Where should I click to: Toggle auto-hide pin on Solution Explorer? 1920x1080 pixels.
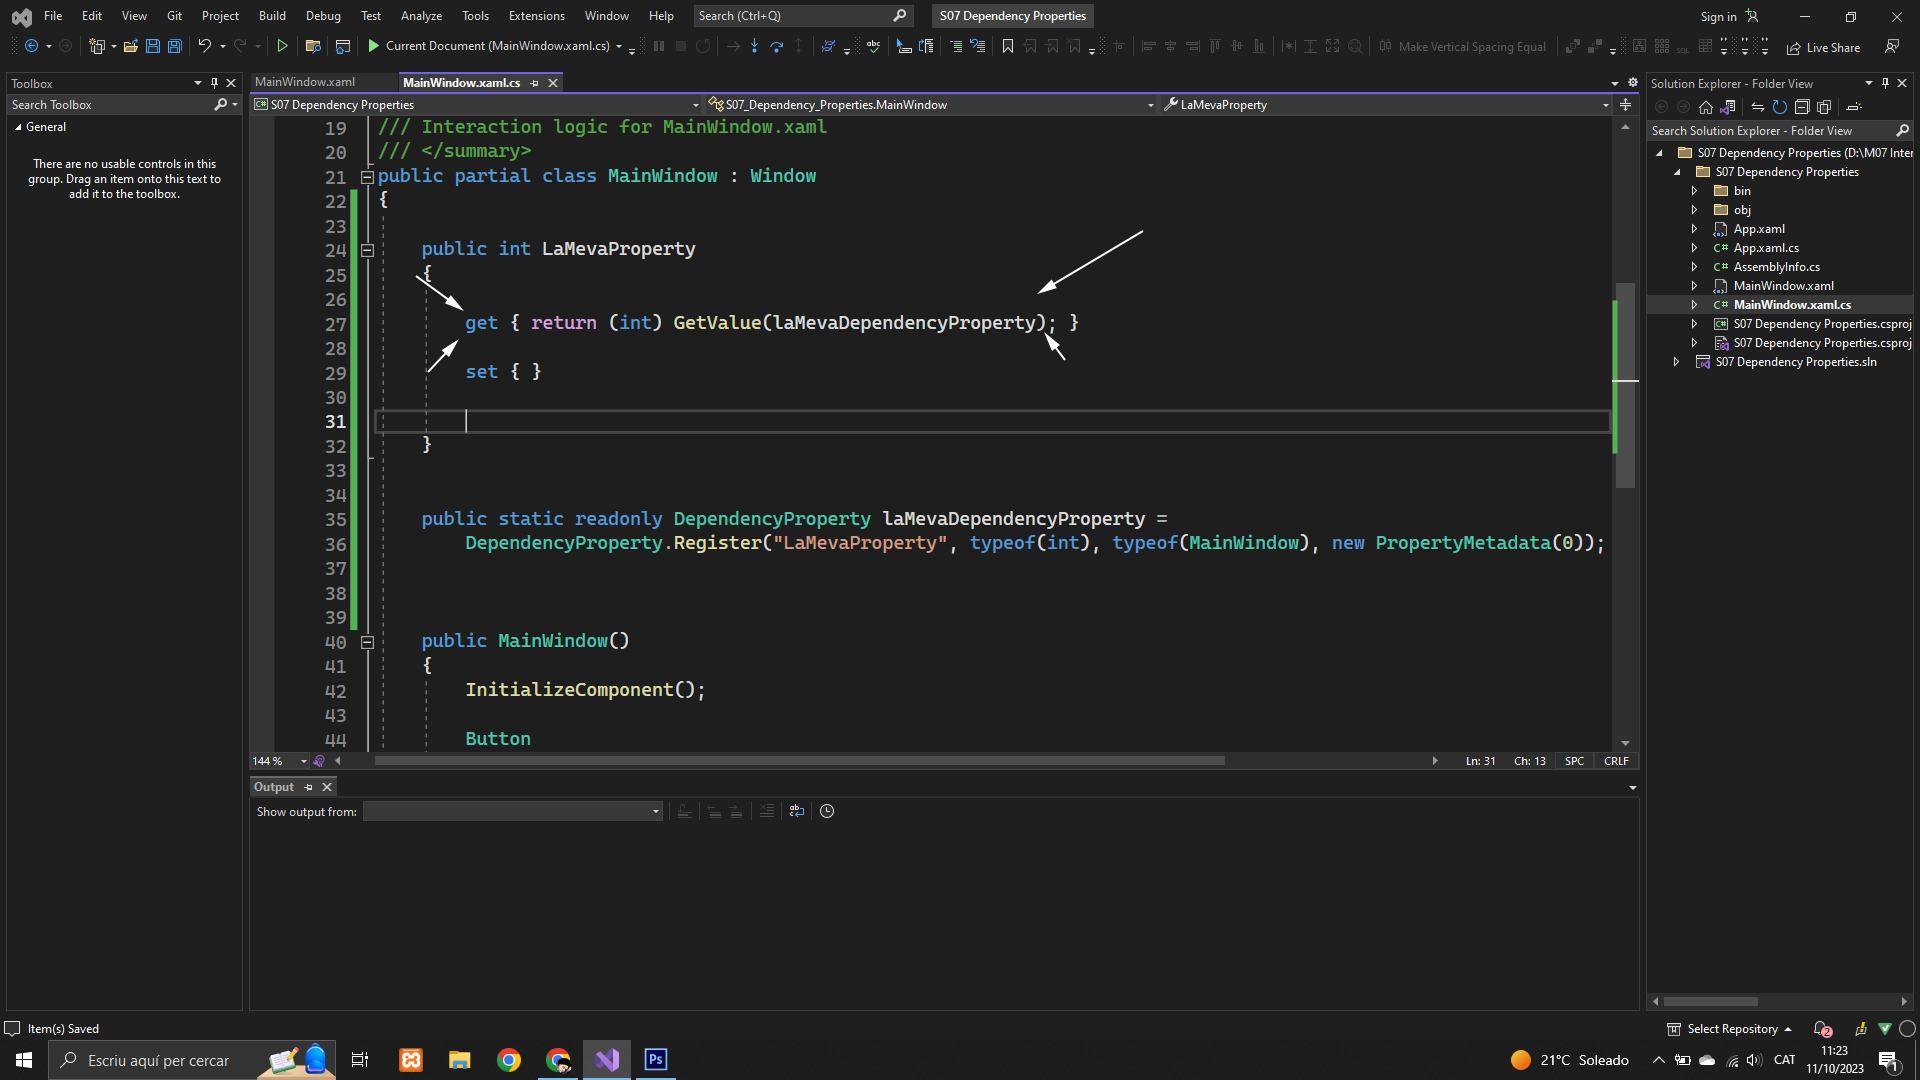[1885, 83]
